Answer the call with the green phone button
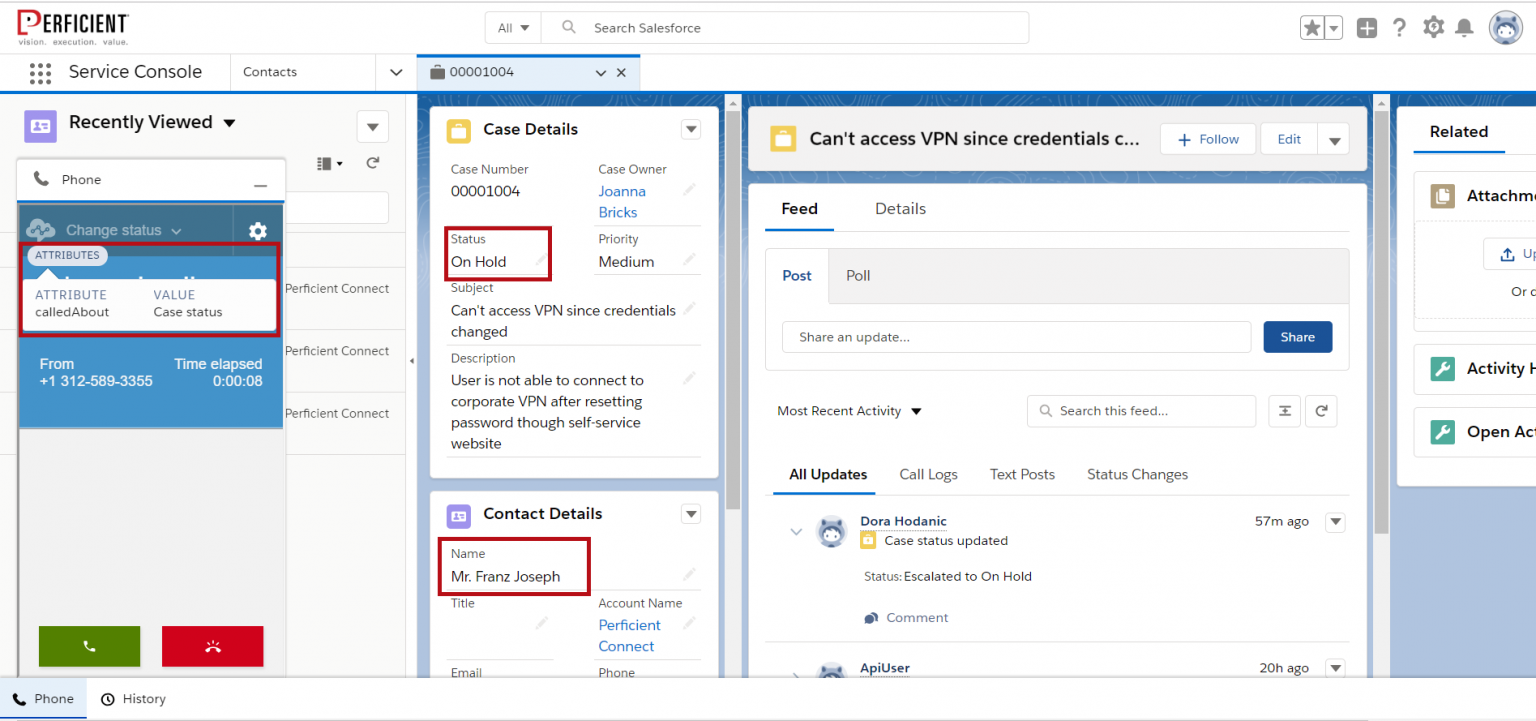Viewport: 1536px width, 721px height. point(89,646)
